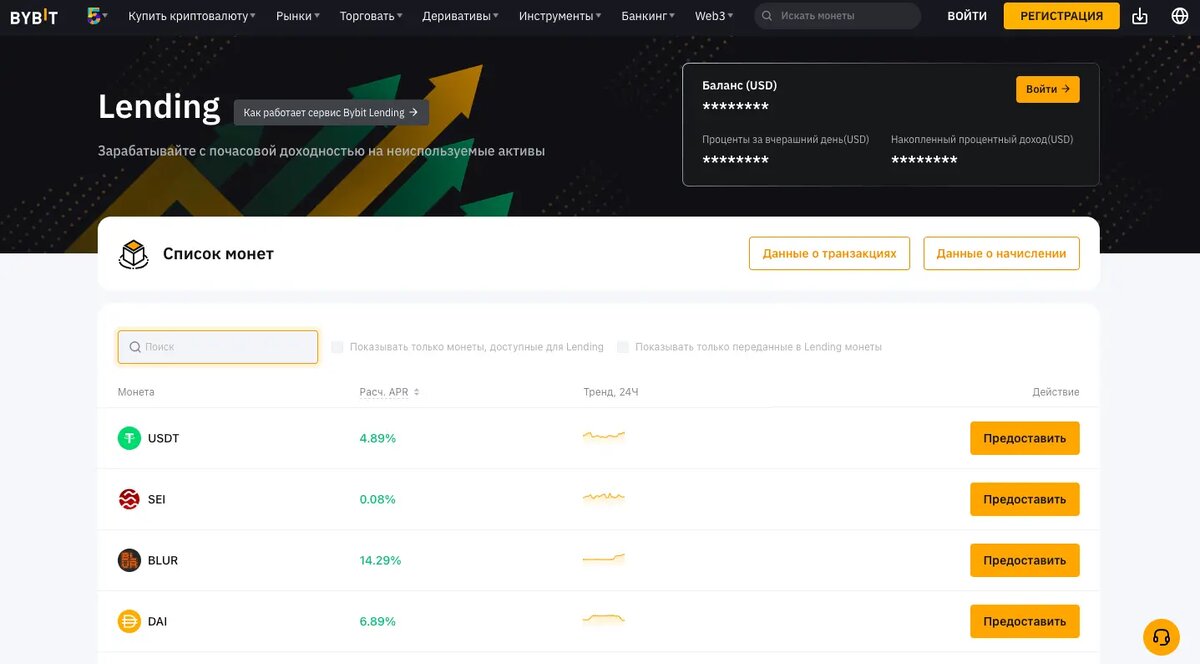The image size is (1200, 664).
Task: Open the language globe icon
Action: (x=1180, y=16)
